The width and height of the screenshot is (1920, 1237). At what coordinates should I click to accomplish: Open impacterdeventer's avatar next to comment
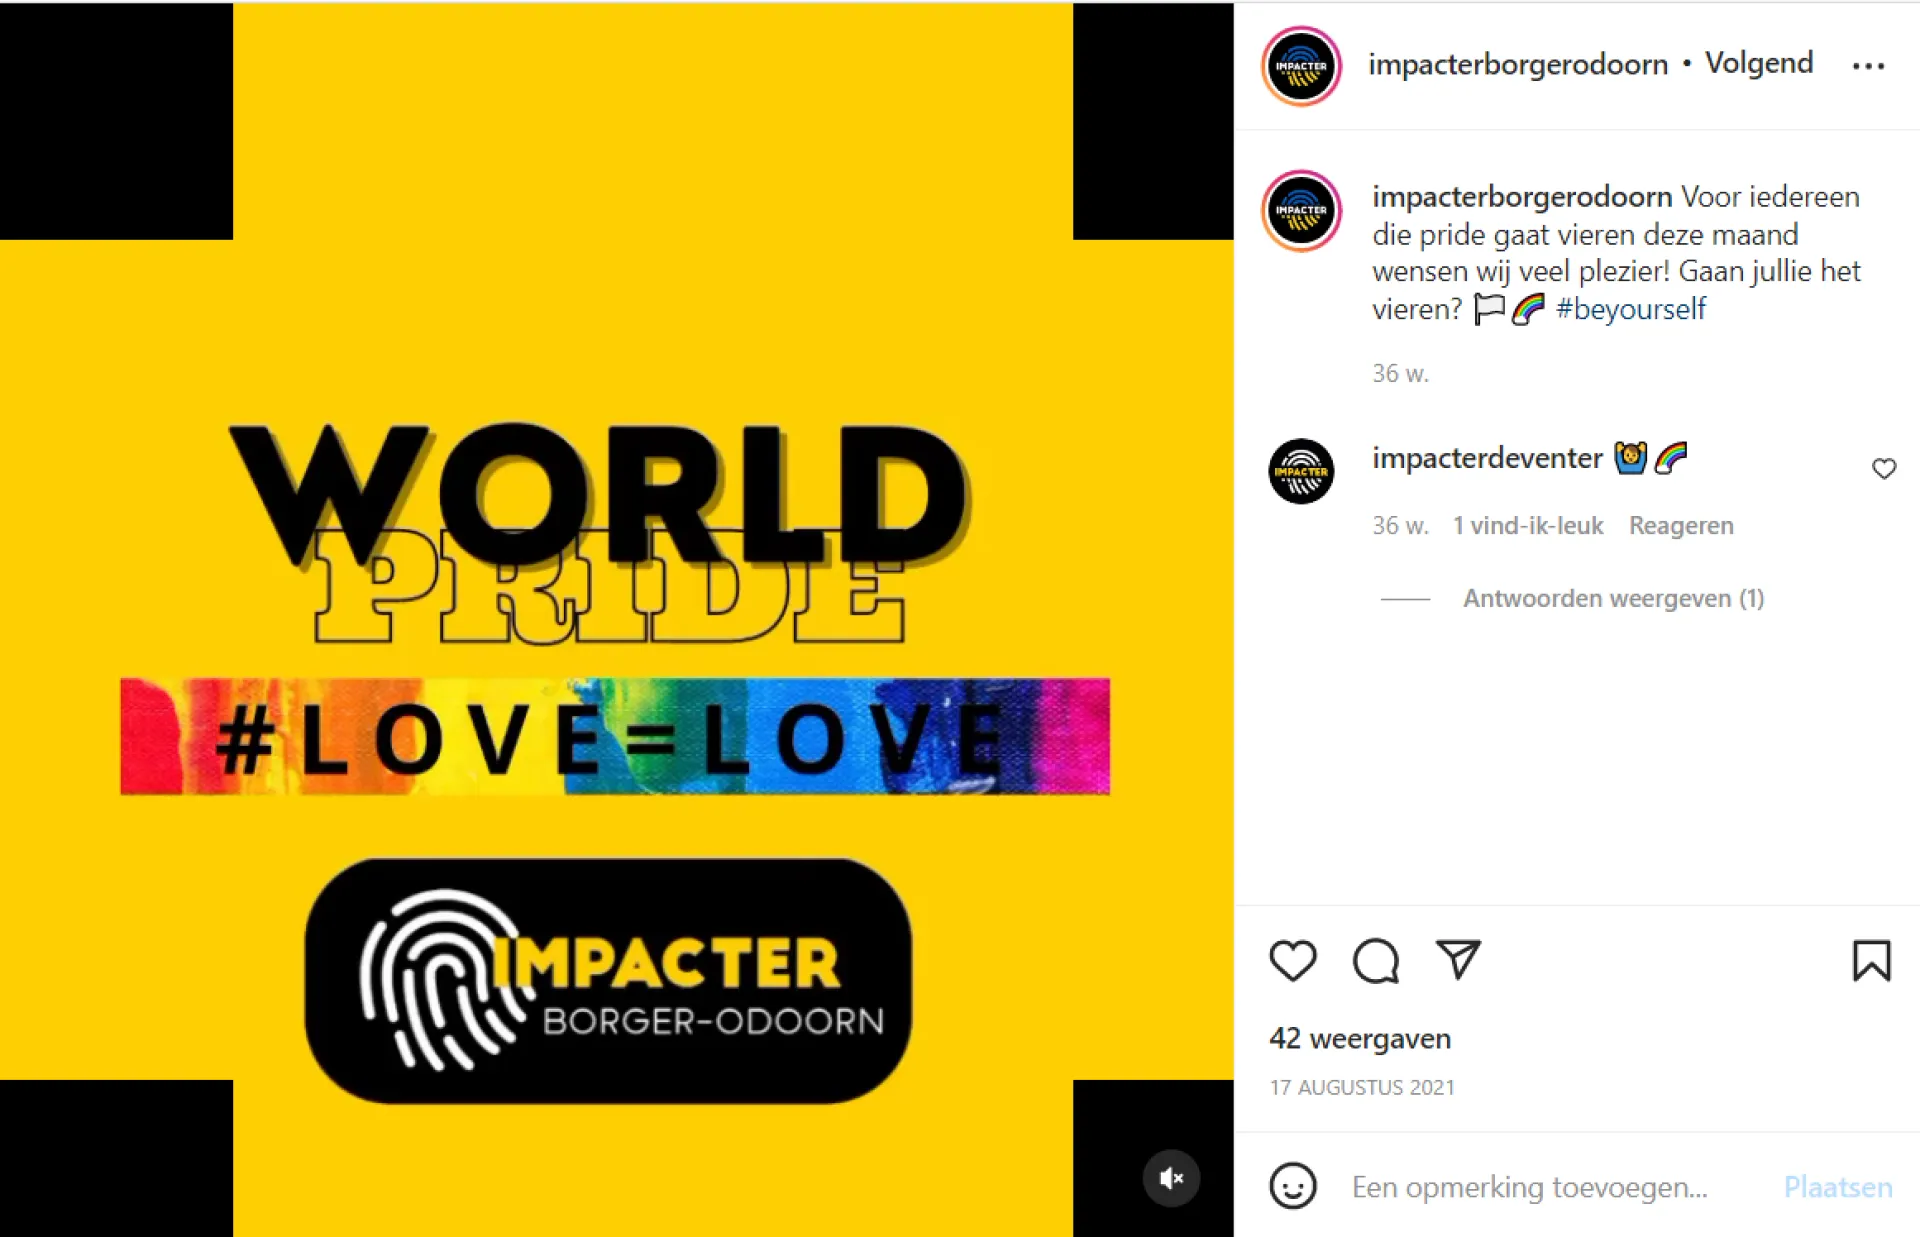(x=1301, y=471)
